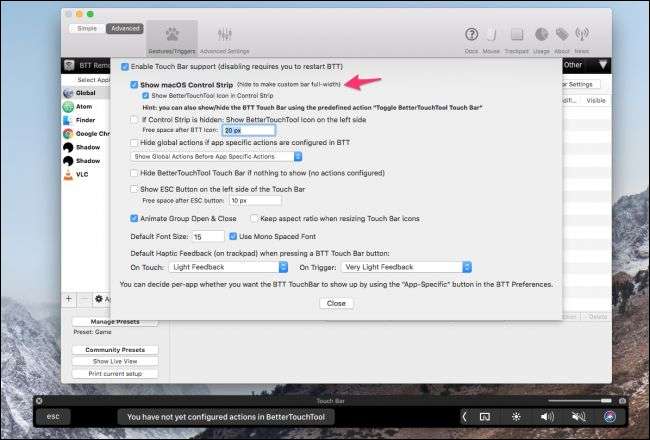
Task: Open the On Trigger feedback dropdown
Action: (406, 267)
